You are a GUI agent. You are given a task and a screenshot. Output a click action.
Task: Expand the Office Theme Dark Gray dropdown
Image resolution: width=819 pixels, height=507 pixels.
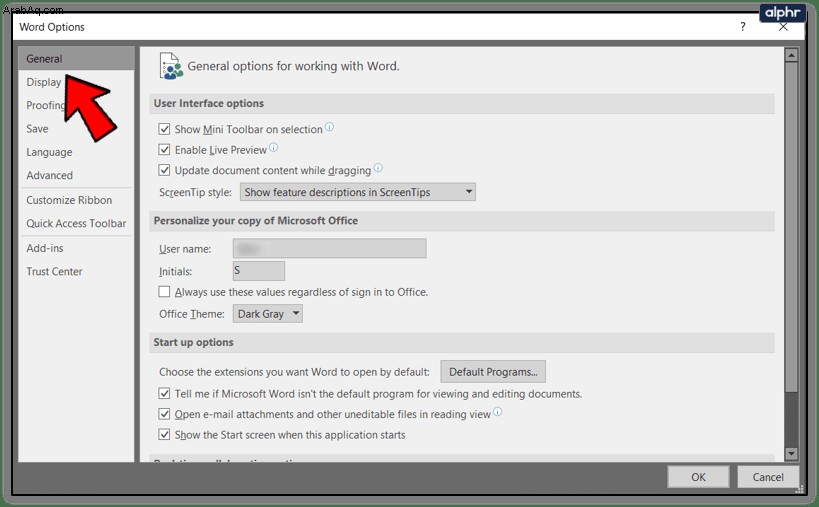[267, 314]
